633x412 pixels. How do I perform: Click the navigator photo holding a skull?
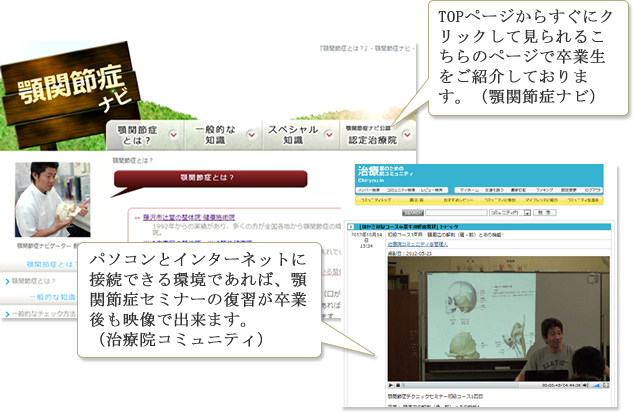click(x=53, y=199)
